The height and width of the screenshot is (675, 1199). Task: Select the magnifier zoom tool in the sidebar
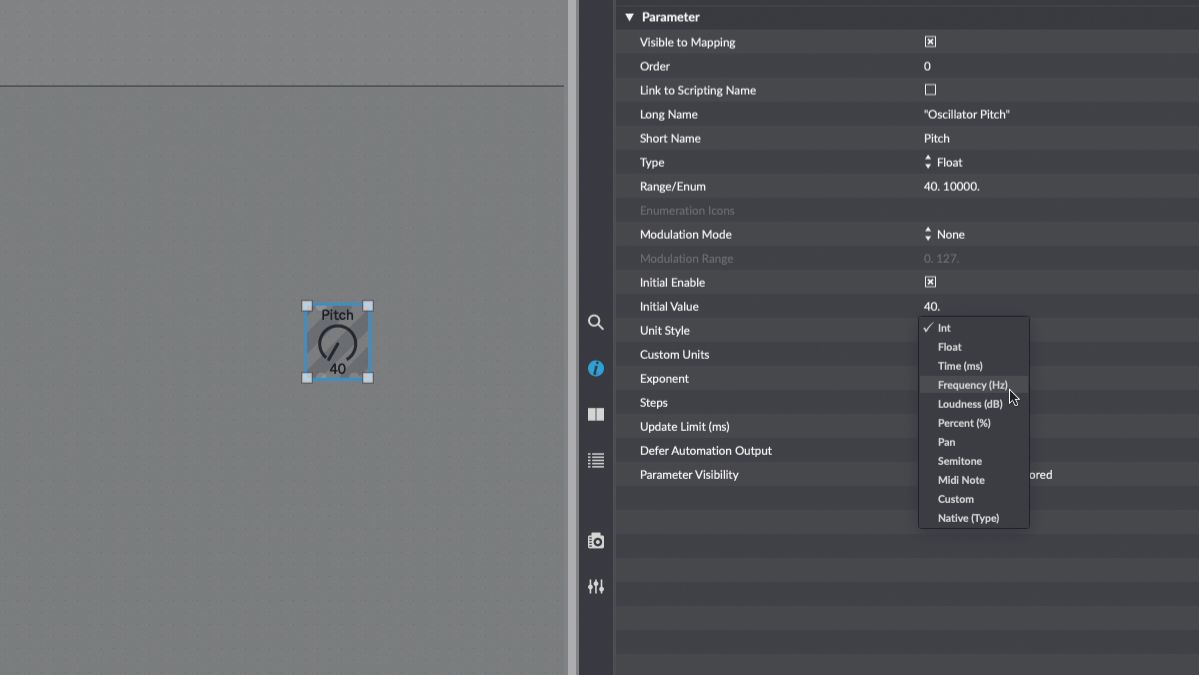[595, 322]
